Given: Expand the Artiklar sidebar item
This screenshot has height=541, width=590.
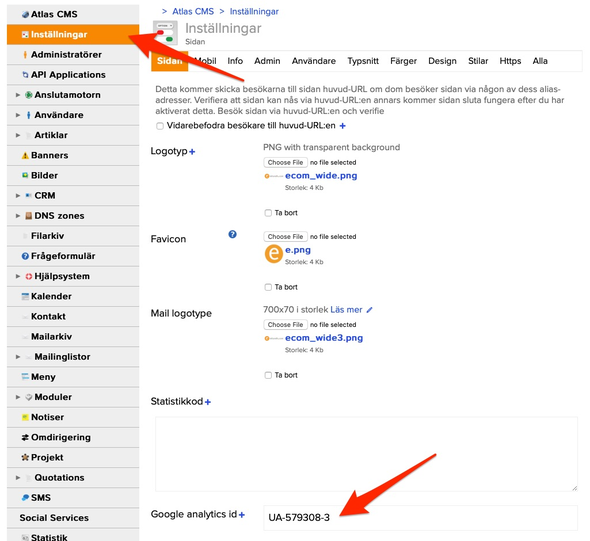Looking at the screenshot, I should pos(18,135).
